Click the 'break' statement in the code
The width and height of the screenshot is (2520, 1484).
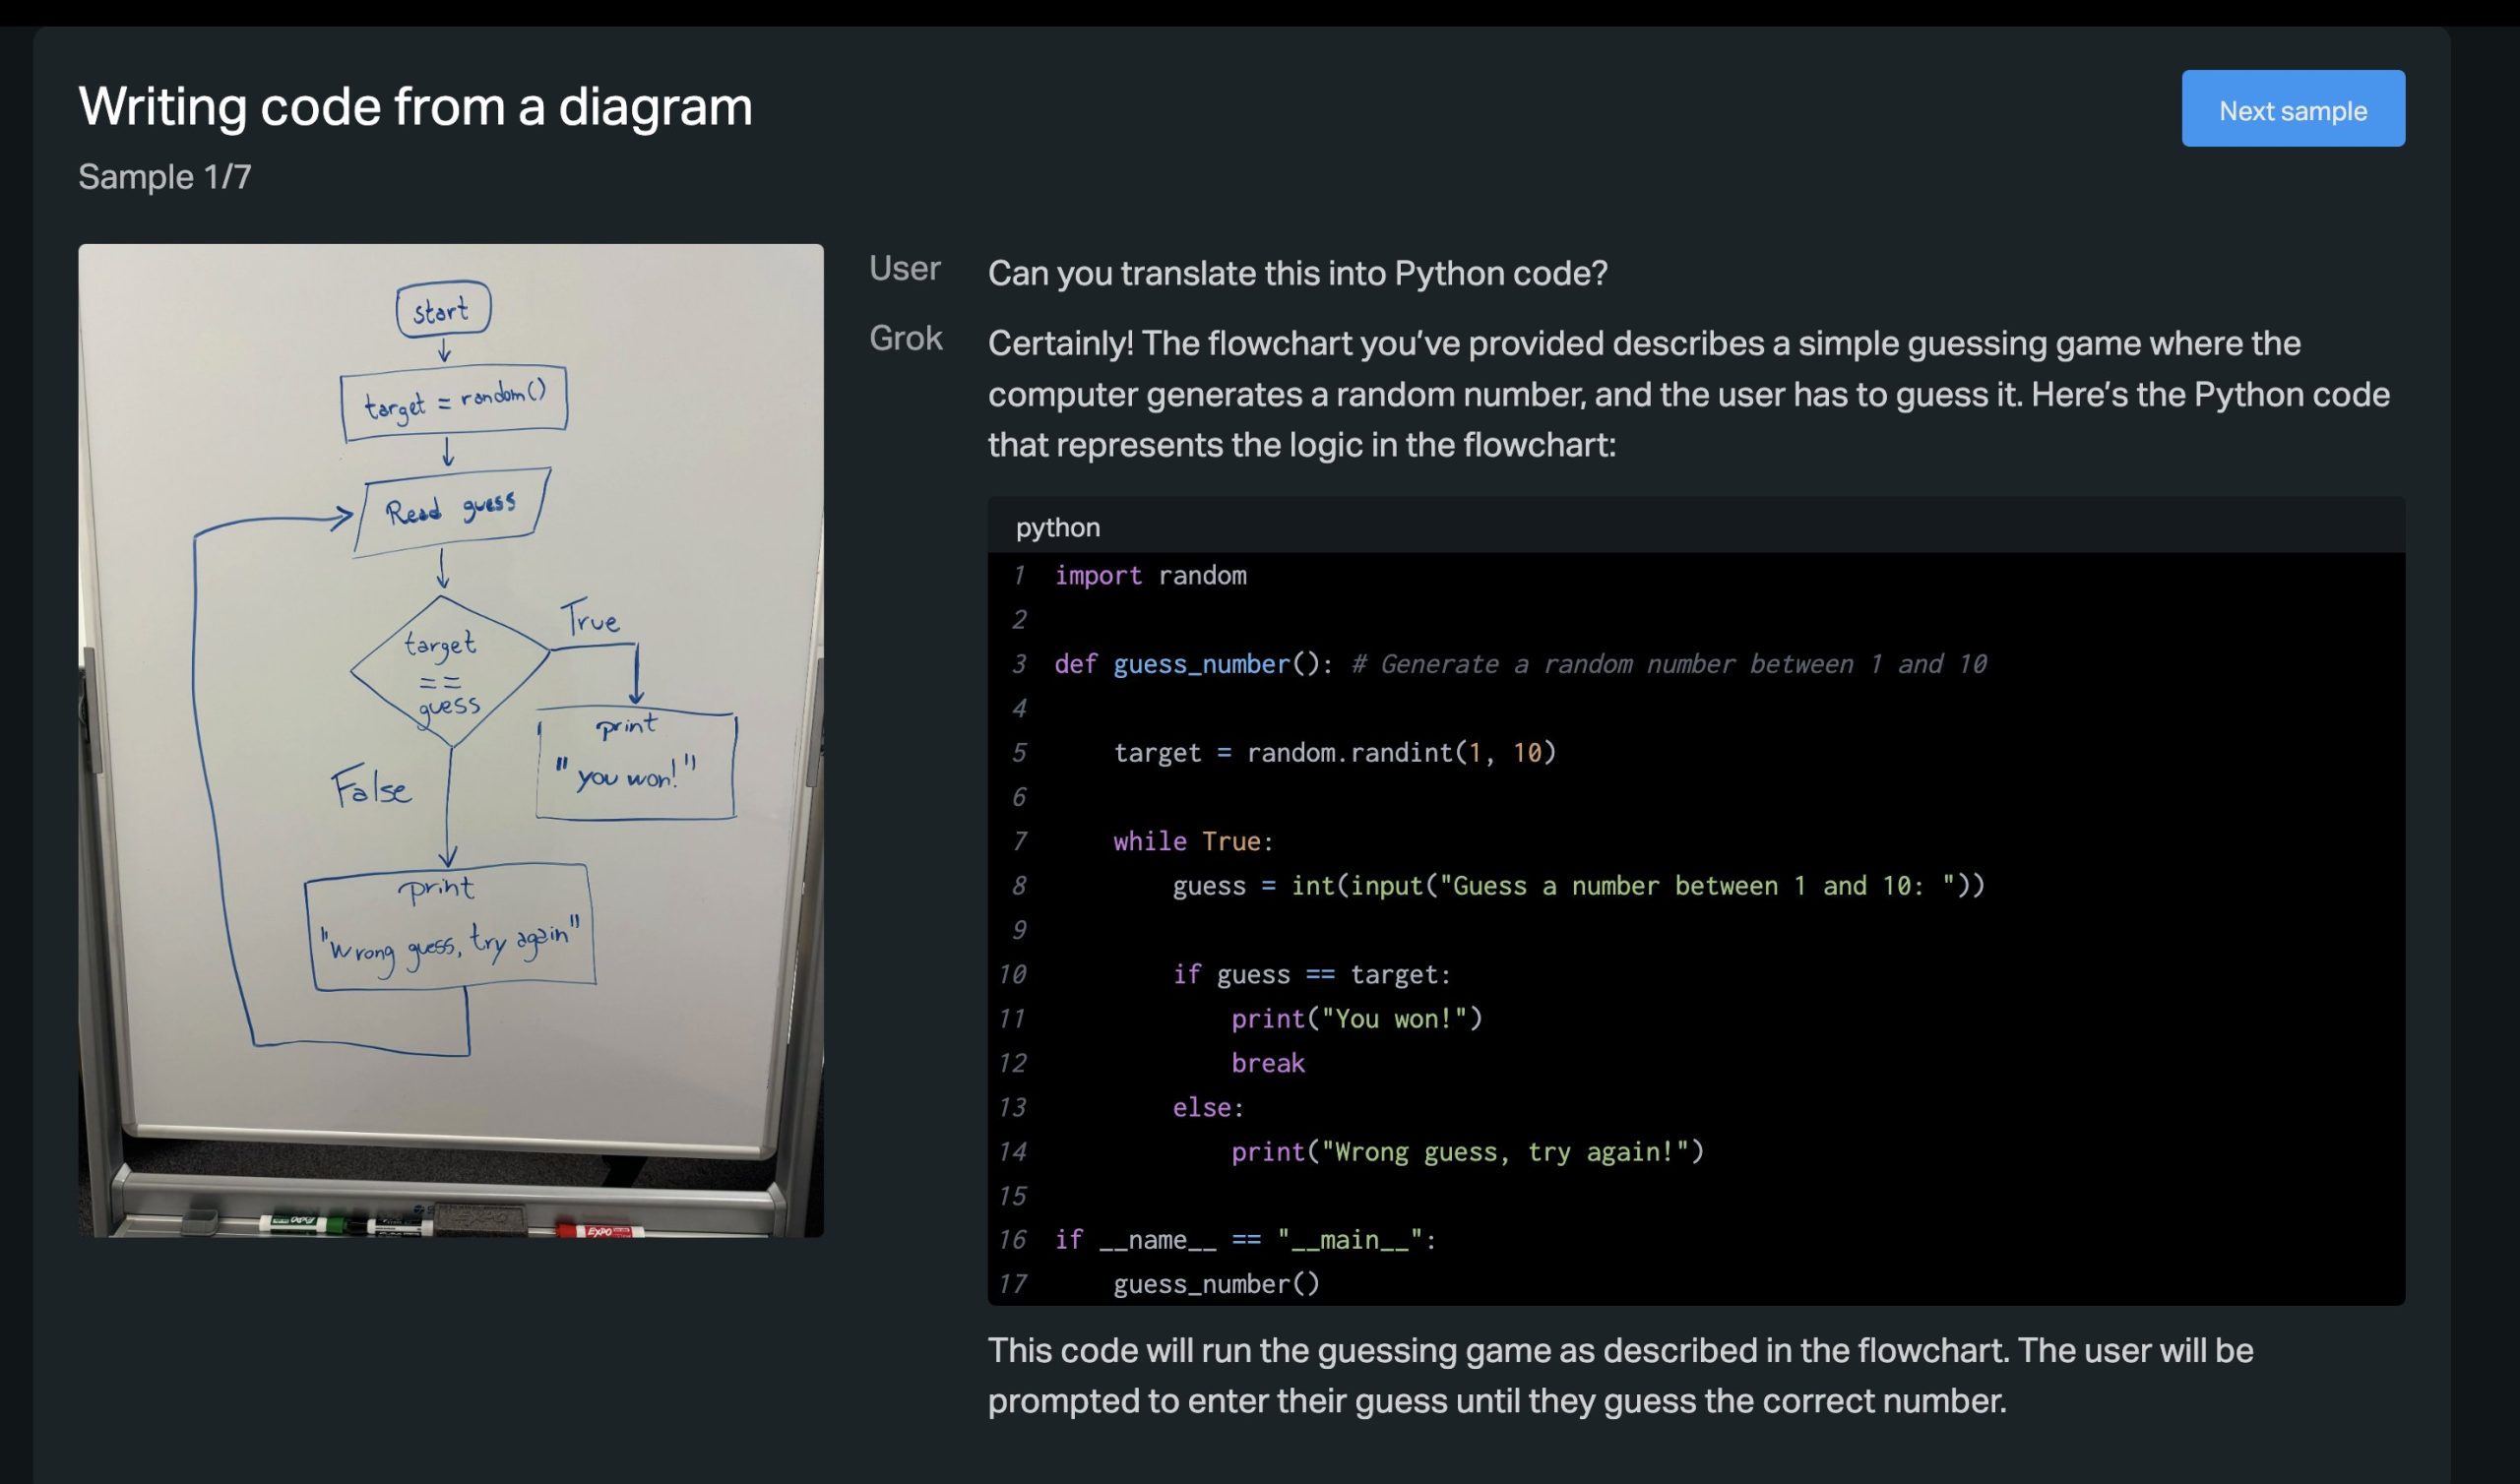(x=1267, y=1063)
